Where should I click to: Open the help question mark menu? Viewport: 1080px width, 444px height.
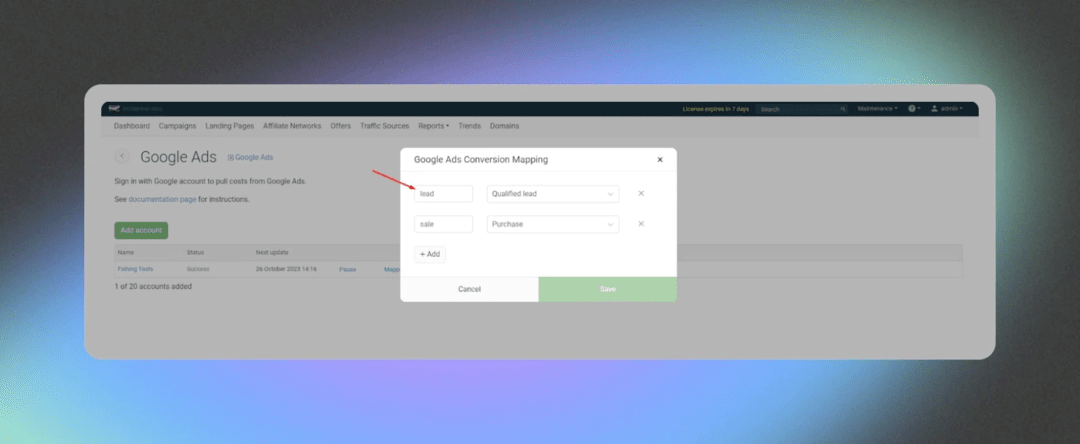point(914,108)
